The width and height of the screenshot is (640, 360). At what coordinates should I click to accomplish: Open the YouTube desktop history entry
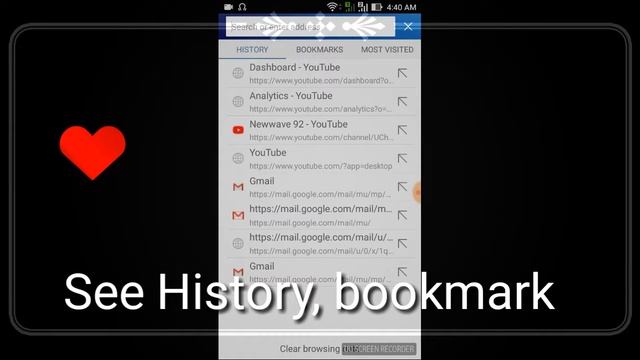[x=320, y=158]
